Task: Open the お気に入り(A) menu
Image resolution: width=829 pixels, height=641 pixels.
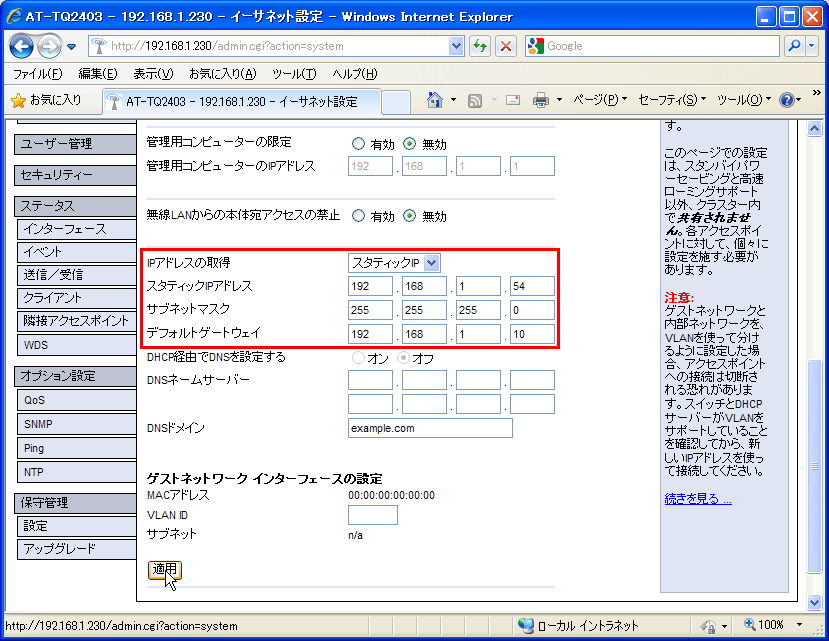Action: coord(223,74)
